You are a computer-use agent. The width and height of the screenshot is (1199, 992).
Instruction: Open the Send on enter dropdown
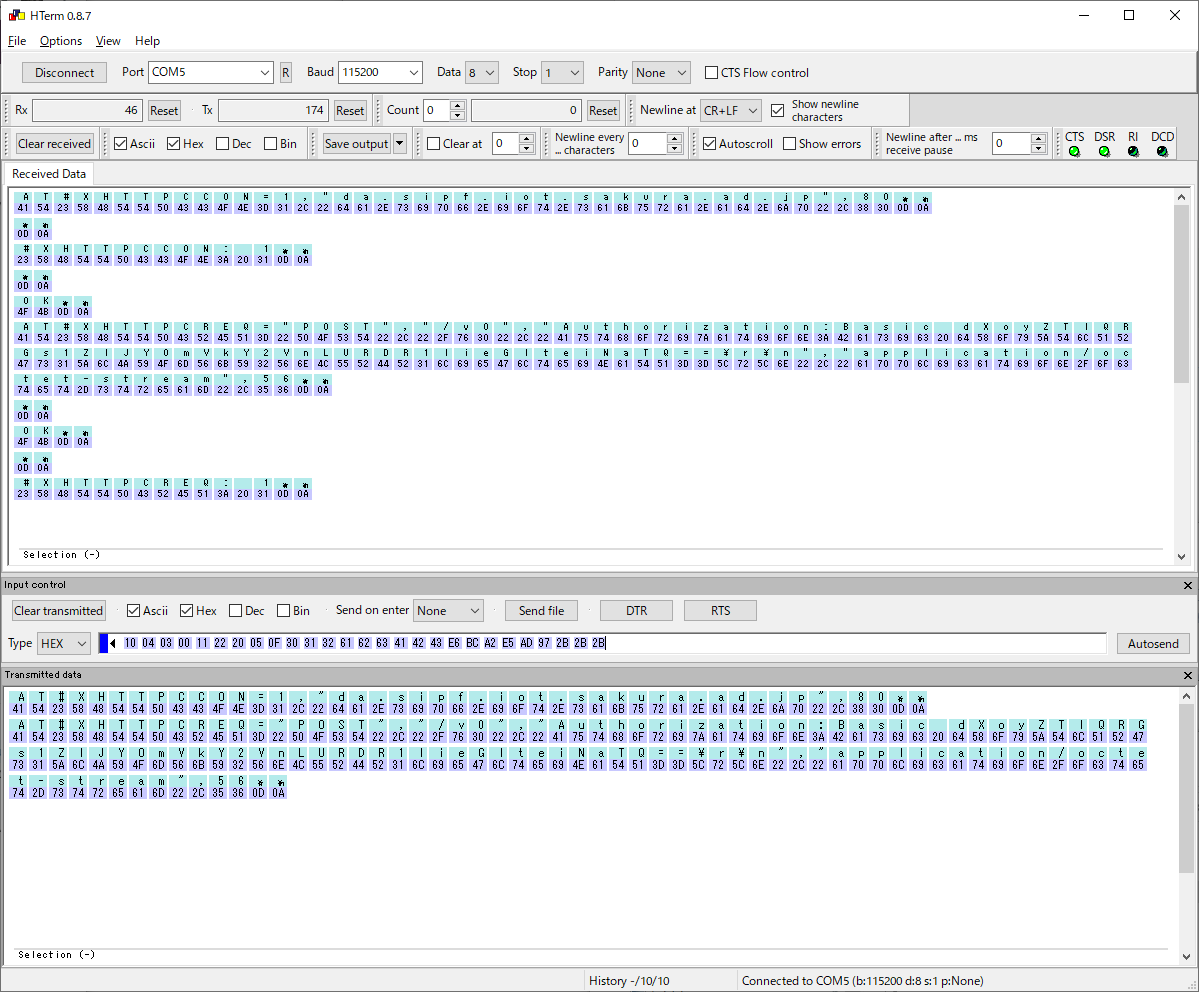click(x=474, y=611)
